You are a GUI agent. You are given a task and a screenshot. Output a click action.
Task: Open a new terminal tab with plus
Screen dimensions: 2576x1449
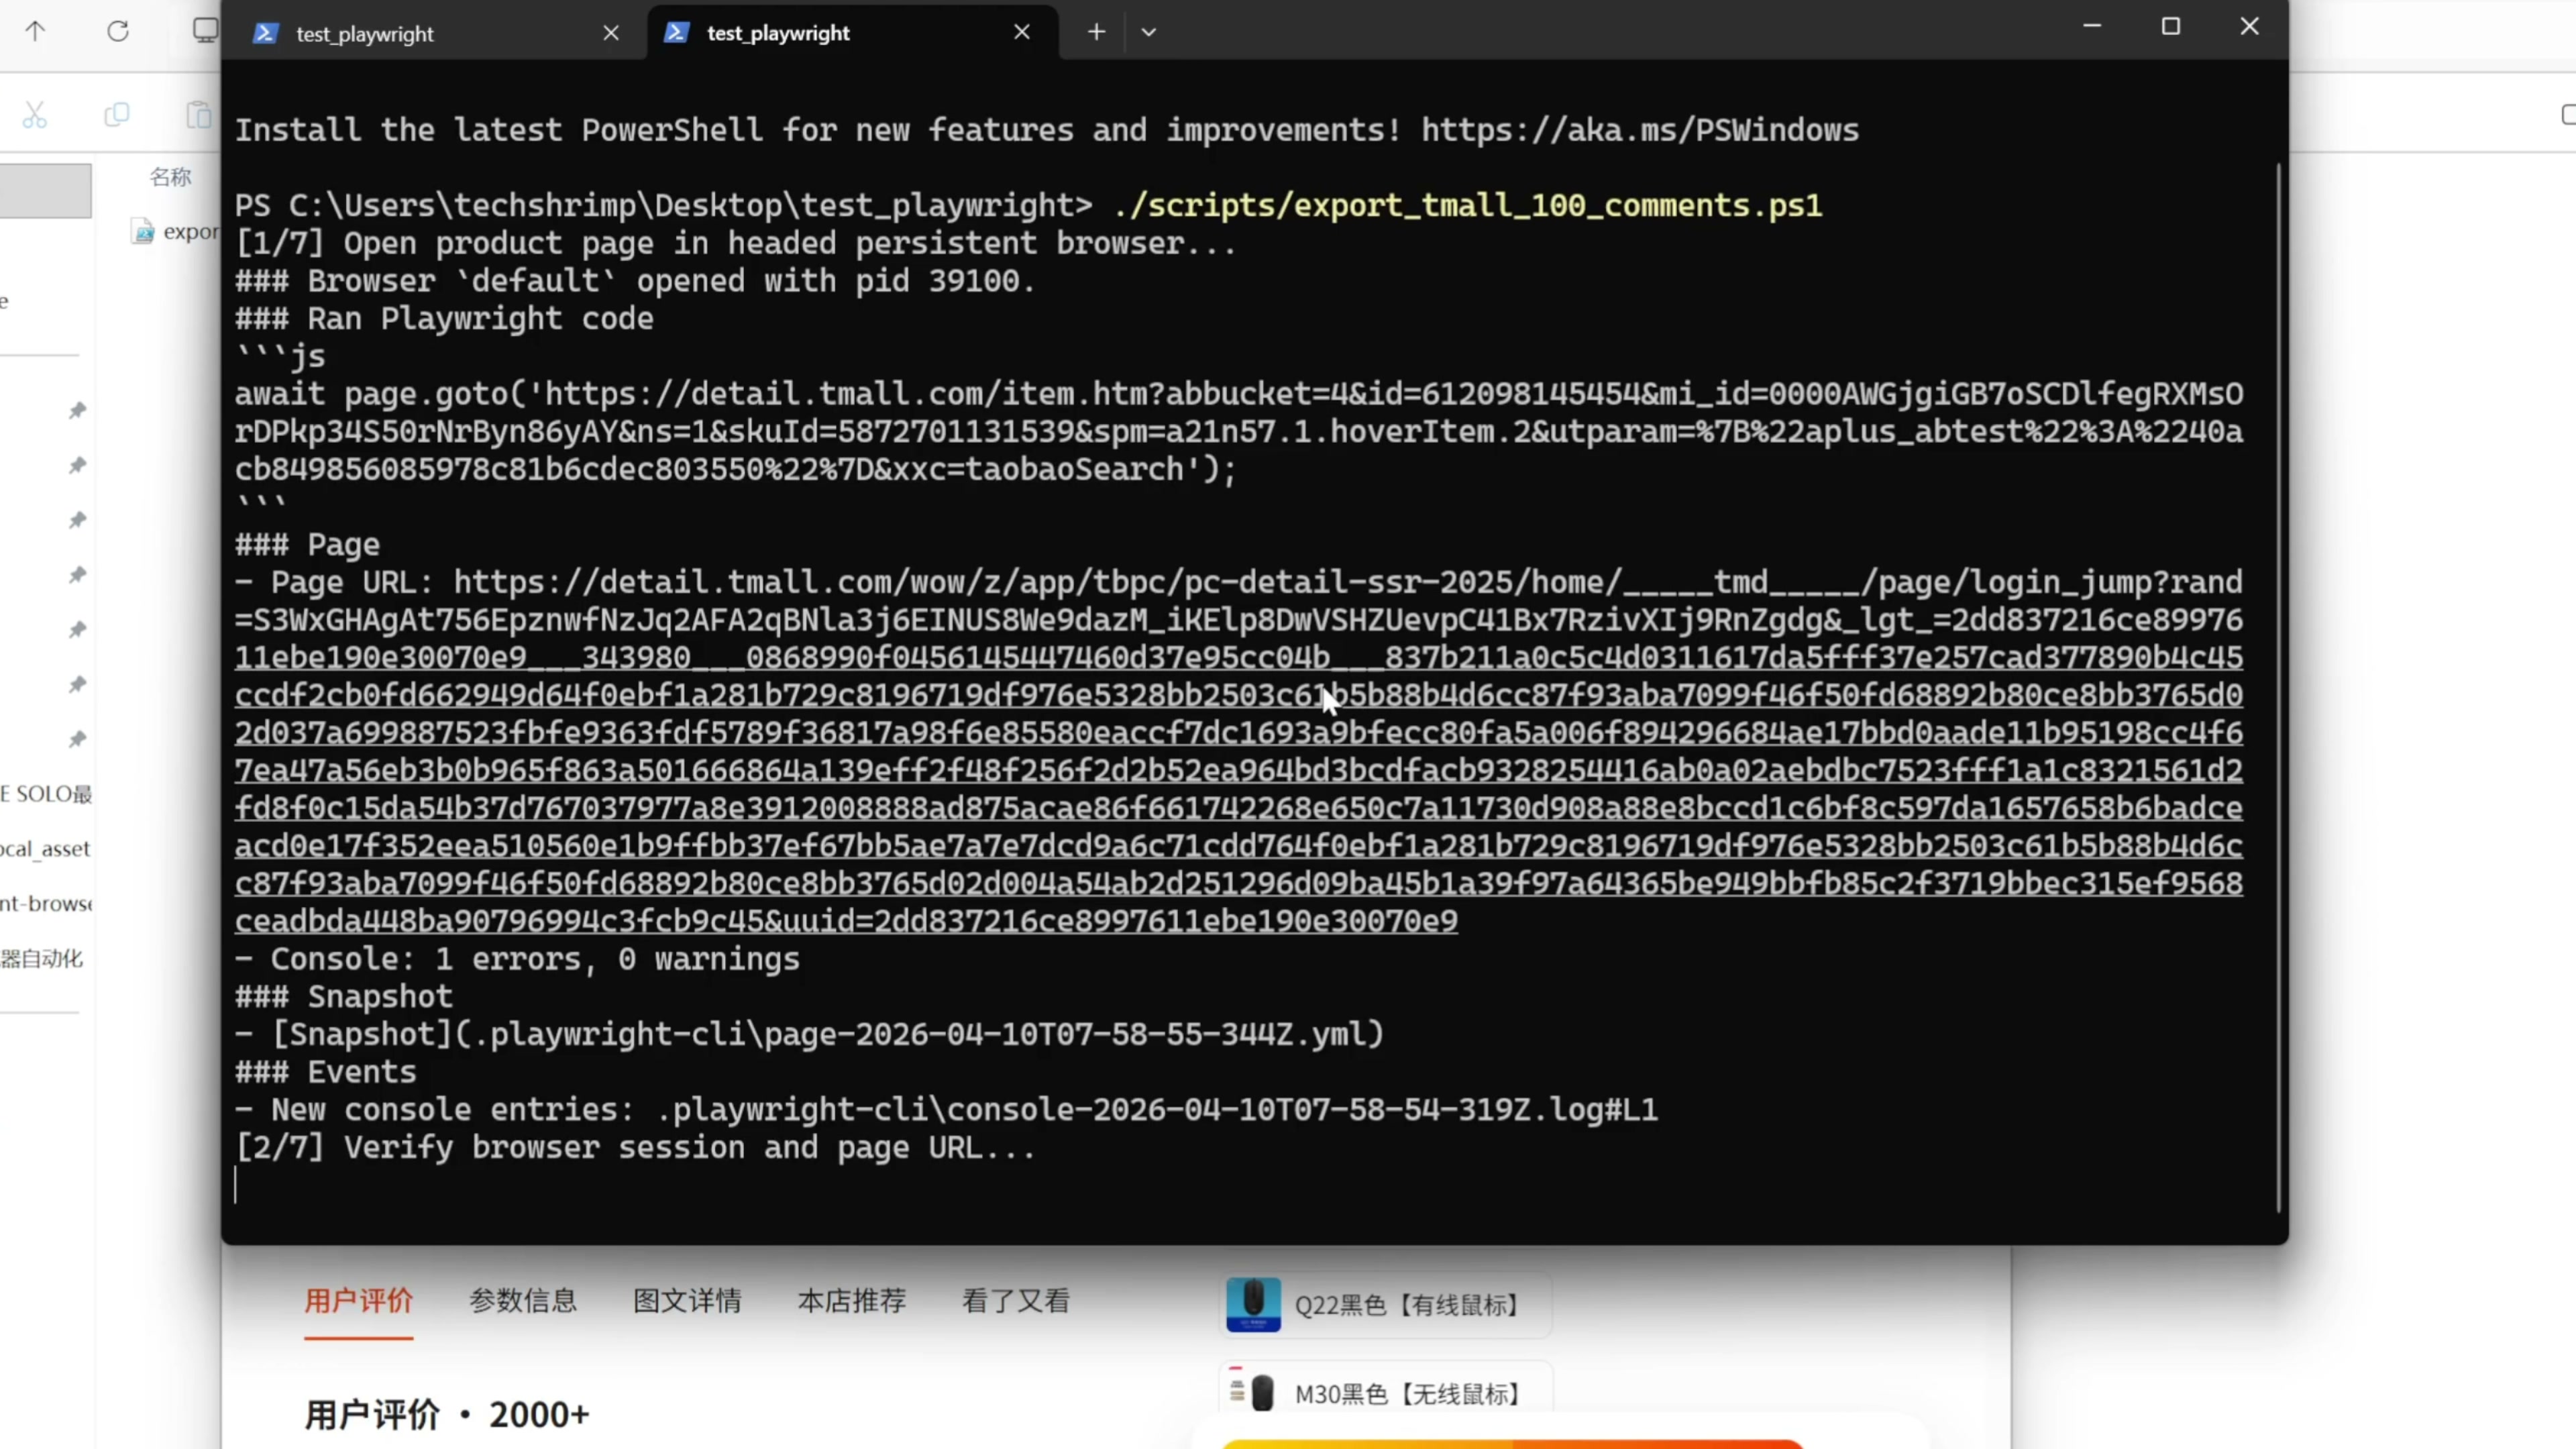[1096, 32]
